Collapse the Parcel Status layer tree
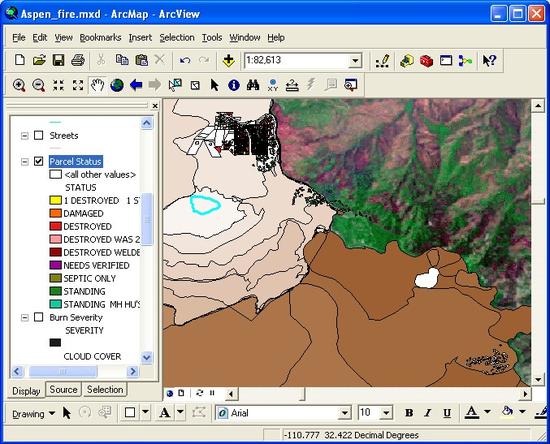Image resolution: width=550 pixels, height=444 pixels. tap(25, 162)
